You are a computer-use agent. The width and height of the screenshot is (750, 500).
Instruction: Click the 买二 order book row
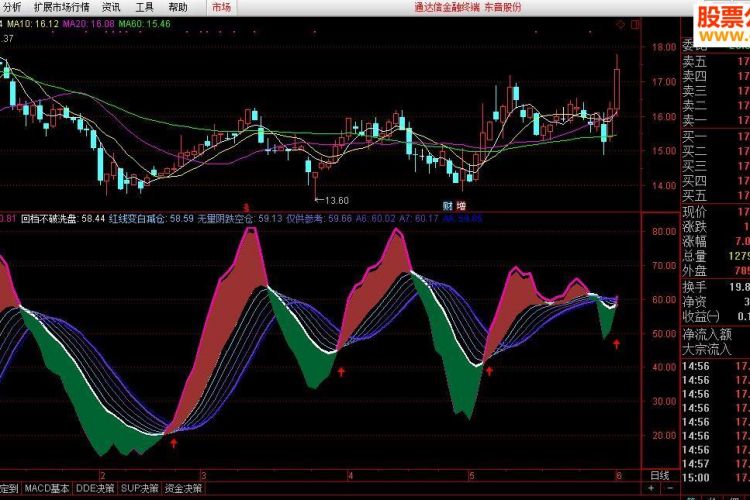coord(716,151)
